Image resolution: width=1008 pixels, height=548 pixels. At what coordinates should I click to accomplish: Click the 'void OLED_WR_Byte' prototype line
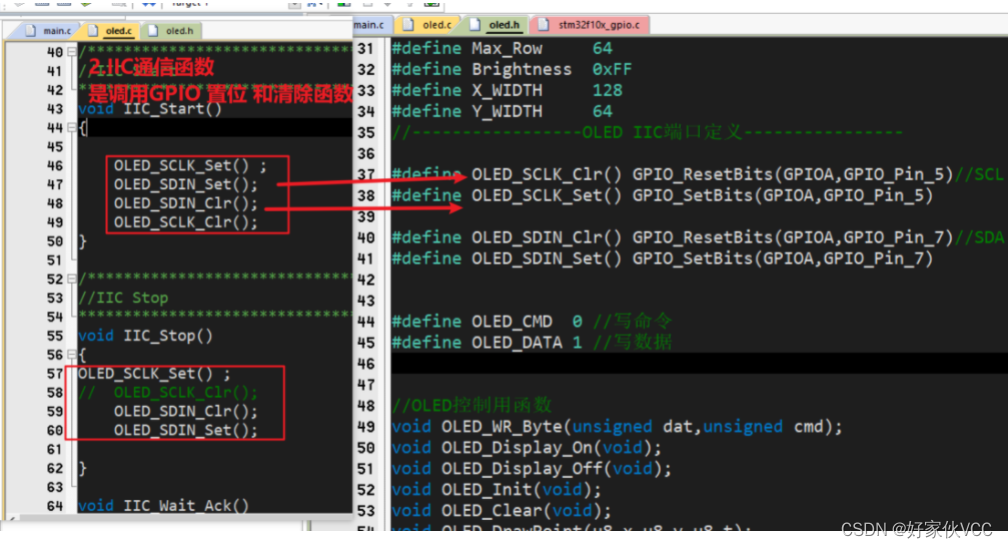point(616,426)
